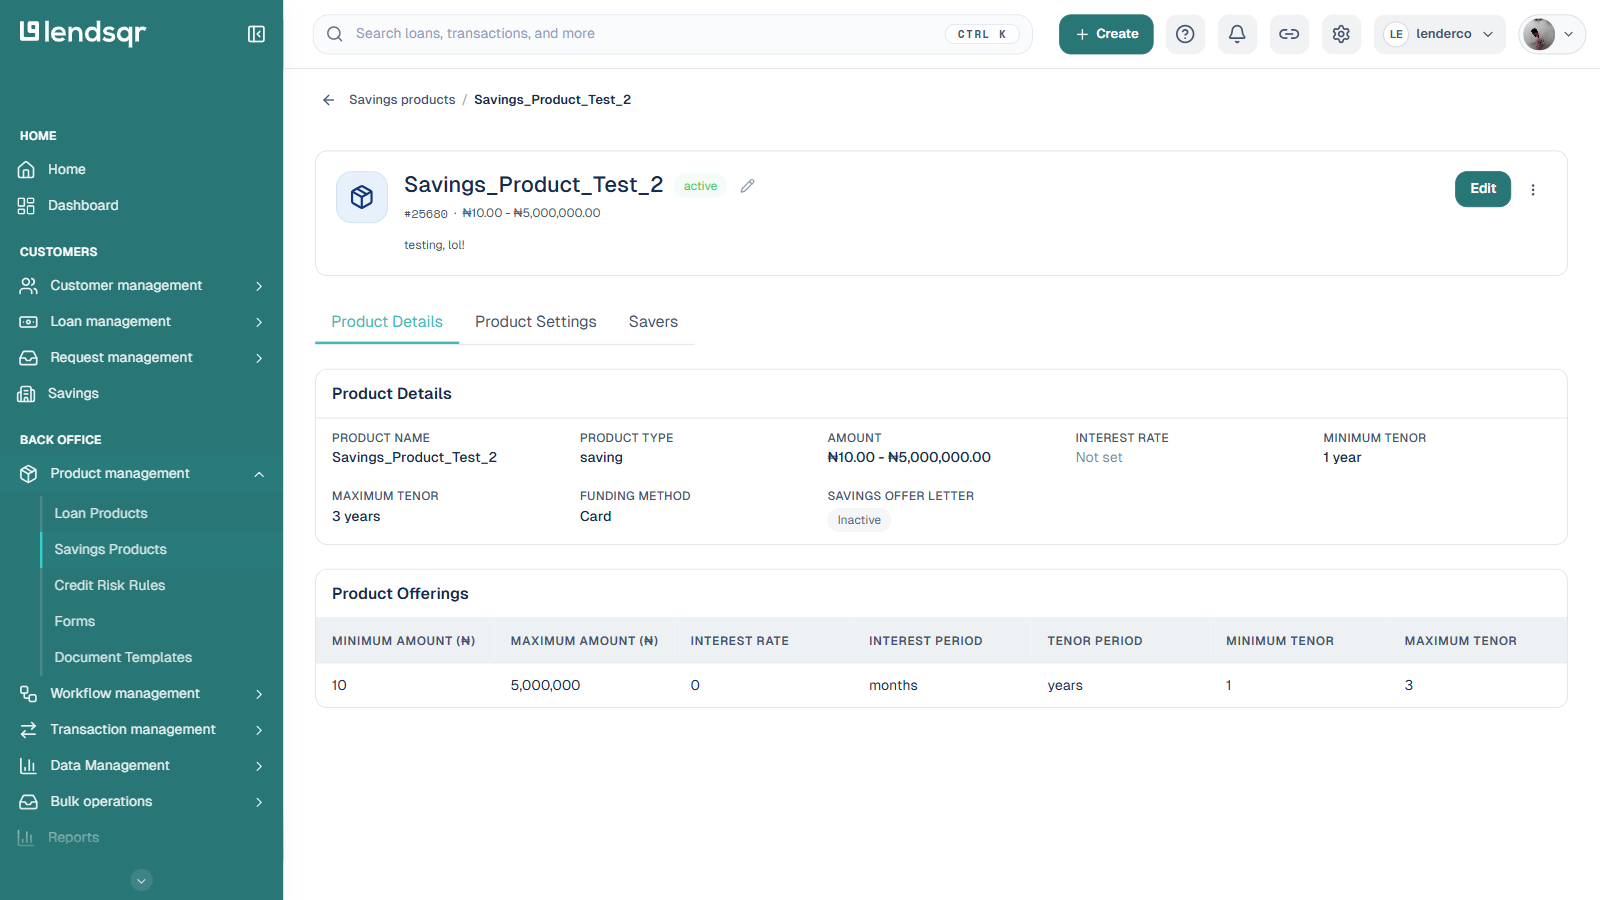Image resolution: width=1600 pixels, height=900 pixels.
Task: Open the lenderco organization dropdown
Action: (x=1439, y=34)
